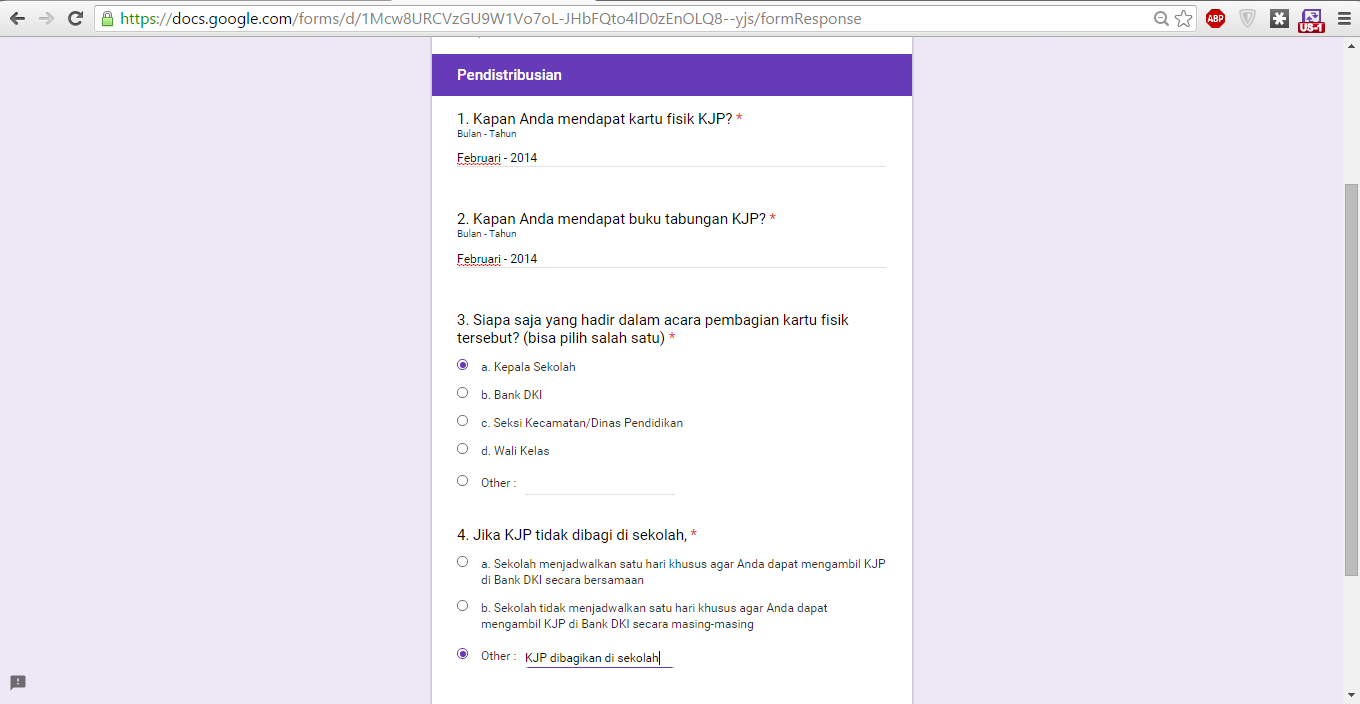Image resolution: width=1360 pixels, height=704 pixels.
Task: Go forward with the browser arrow
Action: (x=46, y=18)
